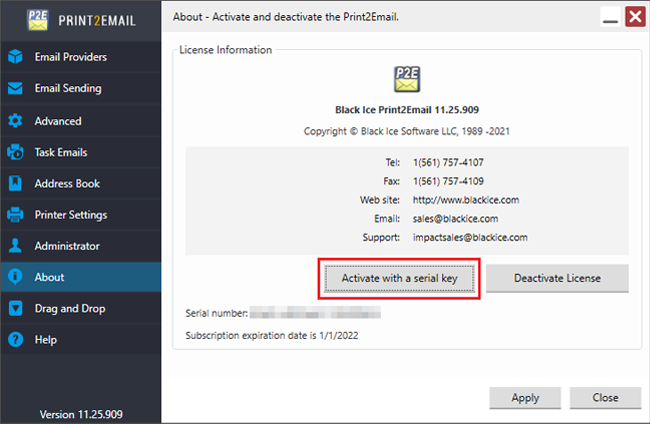
Task: Click Version 11.25.909 in sidebar footer
Action: click(81, 414)
